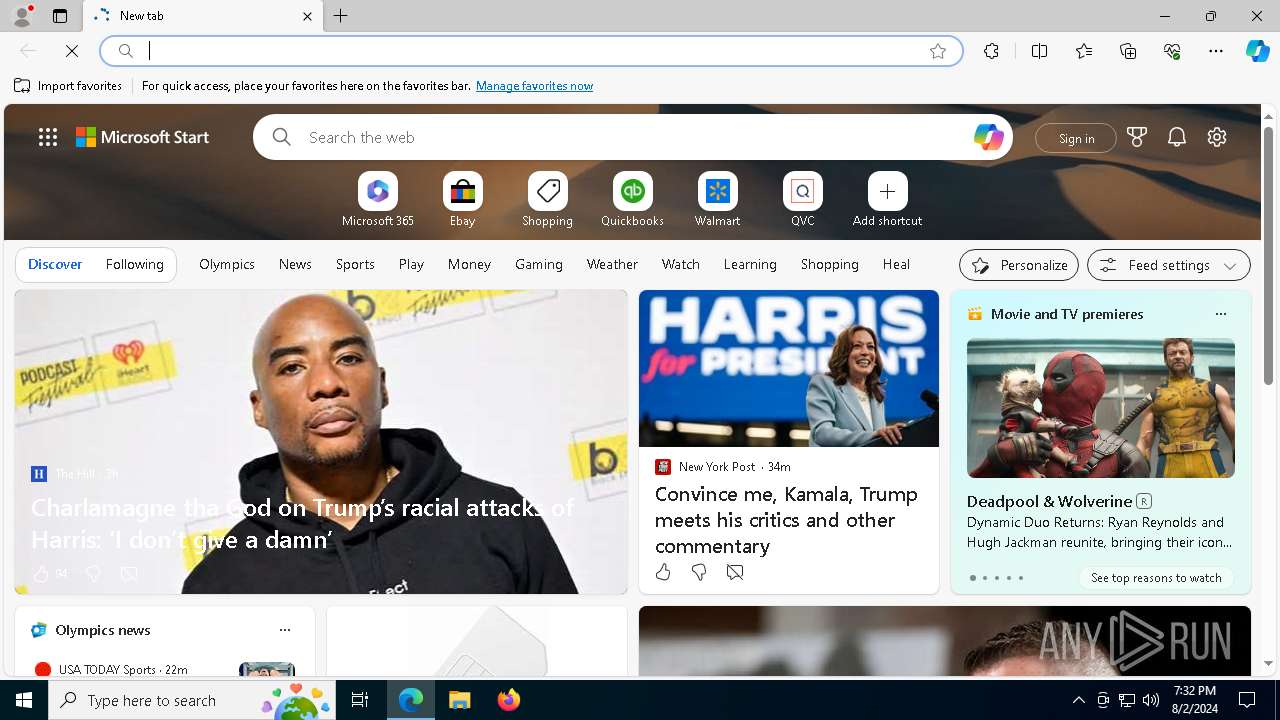This screenshot has height=720, width=1280.
Task: Stop loading the page
Action: [72, 50]
